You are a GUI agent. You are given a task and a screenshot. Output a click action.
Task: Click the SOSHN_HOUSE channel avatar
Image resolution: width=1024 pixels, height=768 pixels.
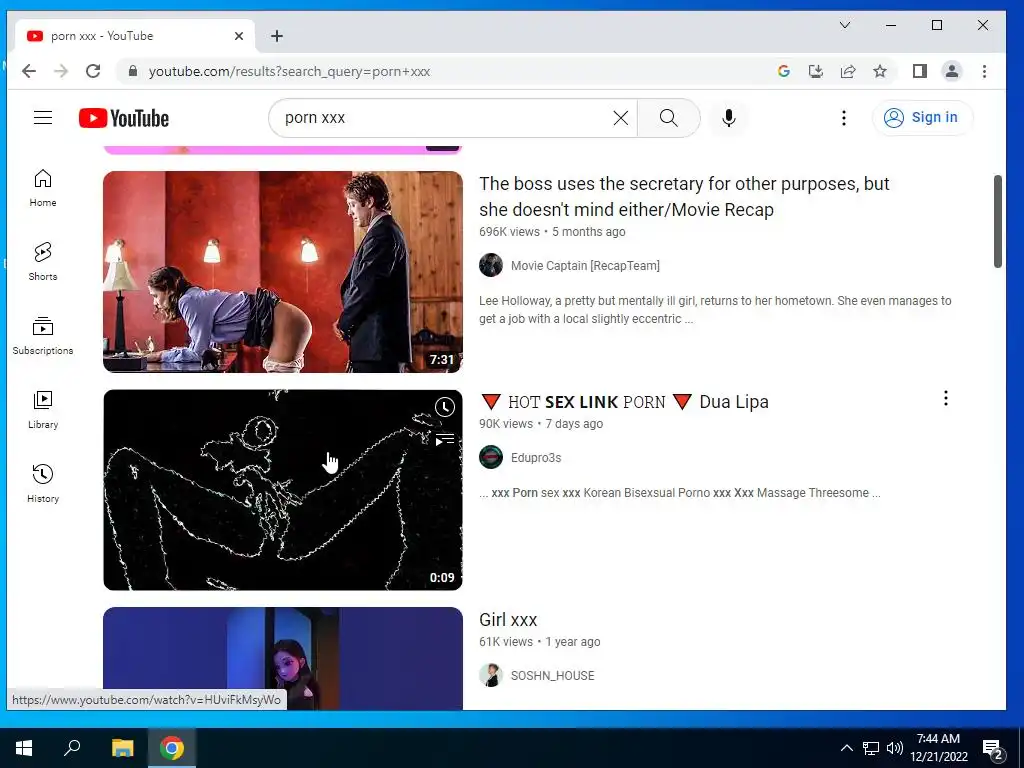(x=490, y=675)
